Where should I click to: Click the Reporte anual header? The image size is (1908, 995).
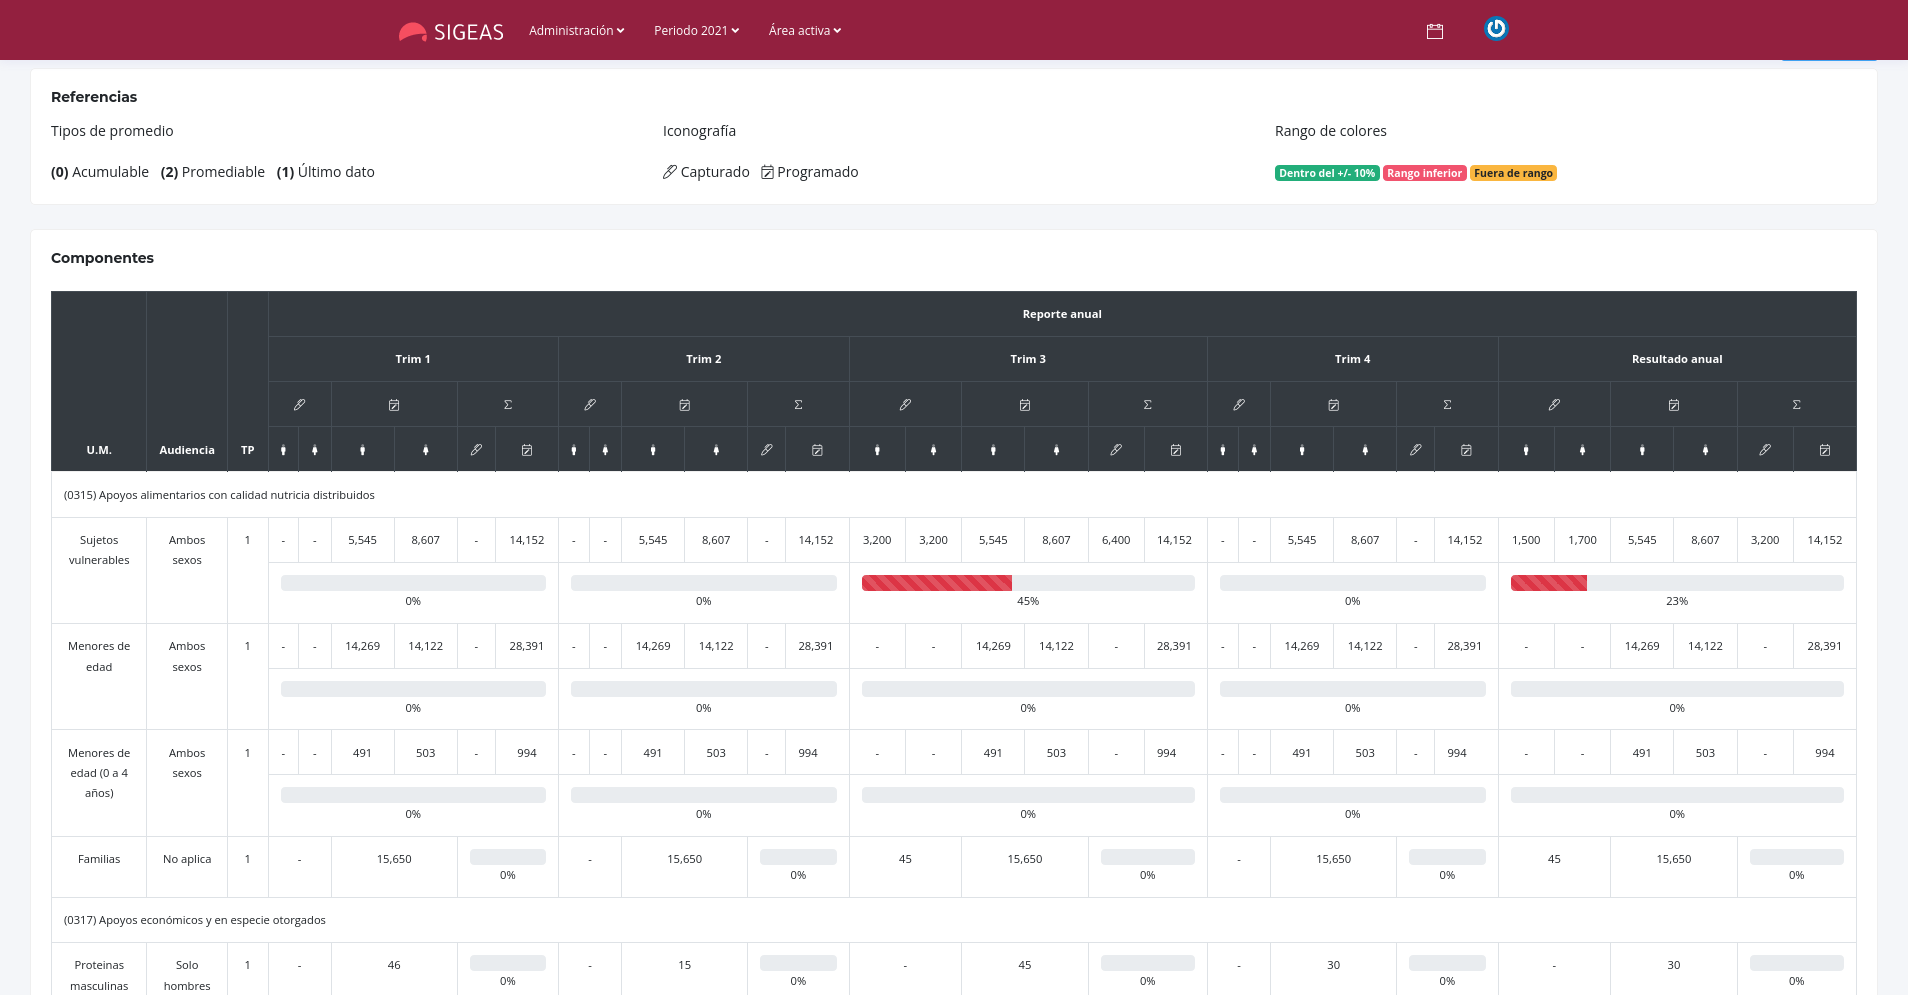(1062, 314)
